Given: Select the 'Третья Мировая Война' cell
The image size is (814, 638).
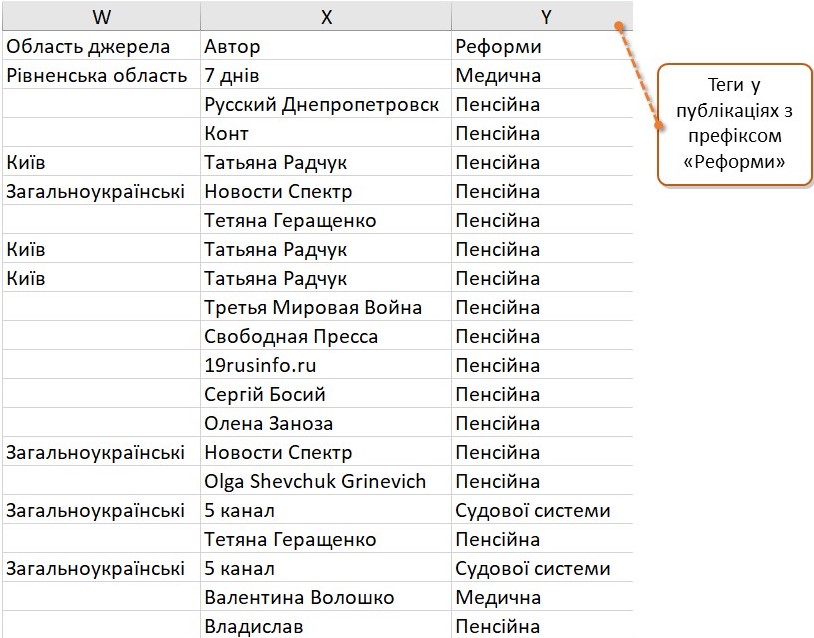Looking at the screenshot, I should click(326, 307).
